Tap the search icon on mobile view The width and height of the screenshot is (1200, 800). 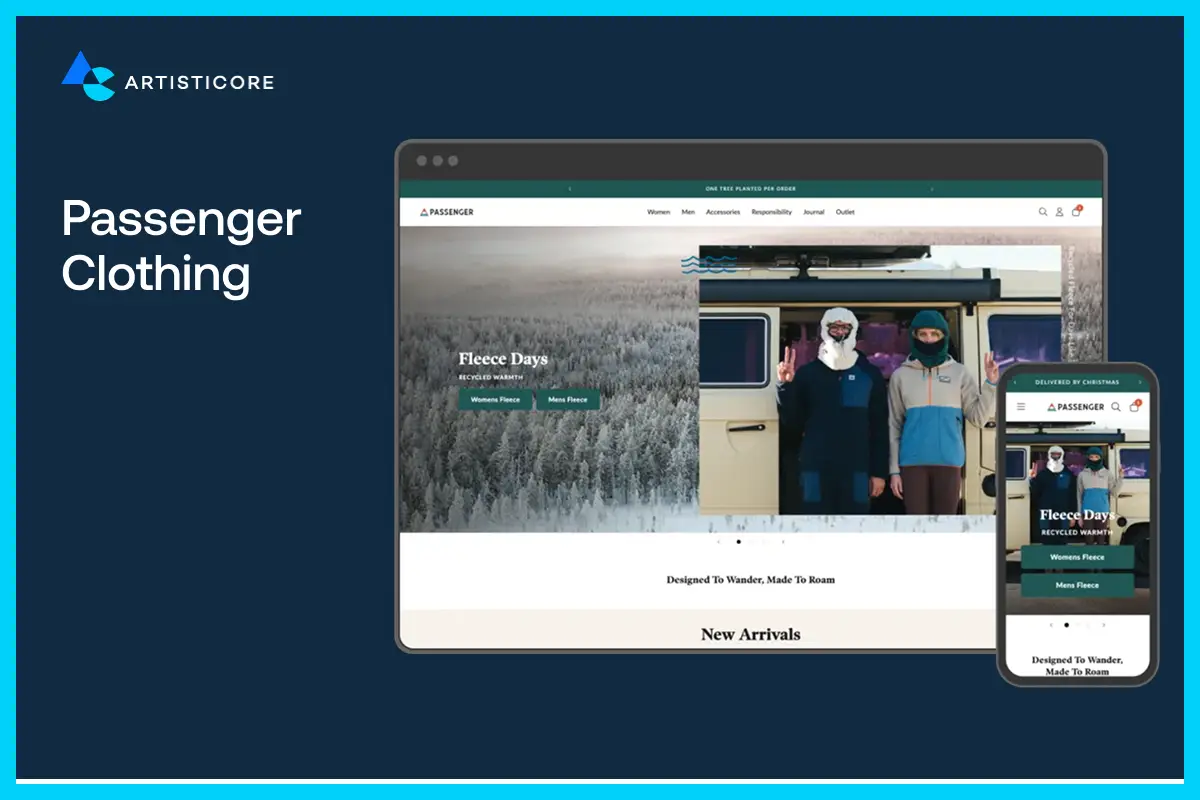click(1116, 407)
